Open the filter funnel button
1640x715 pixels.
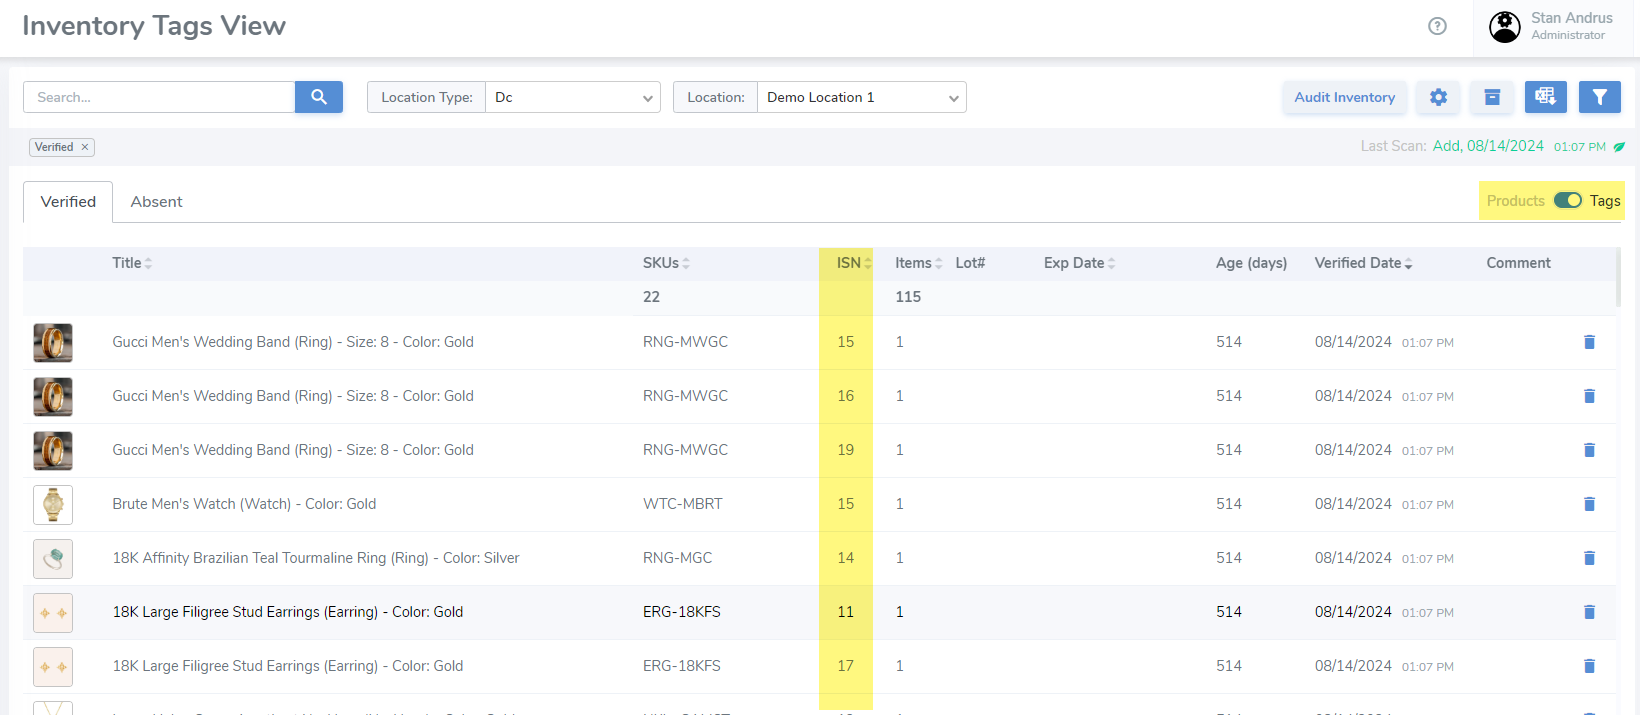(x=1600, y=97)
